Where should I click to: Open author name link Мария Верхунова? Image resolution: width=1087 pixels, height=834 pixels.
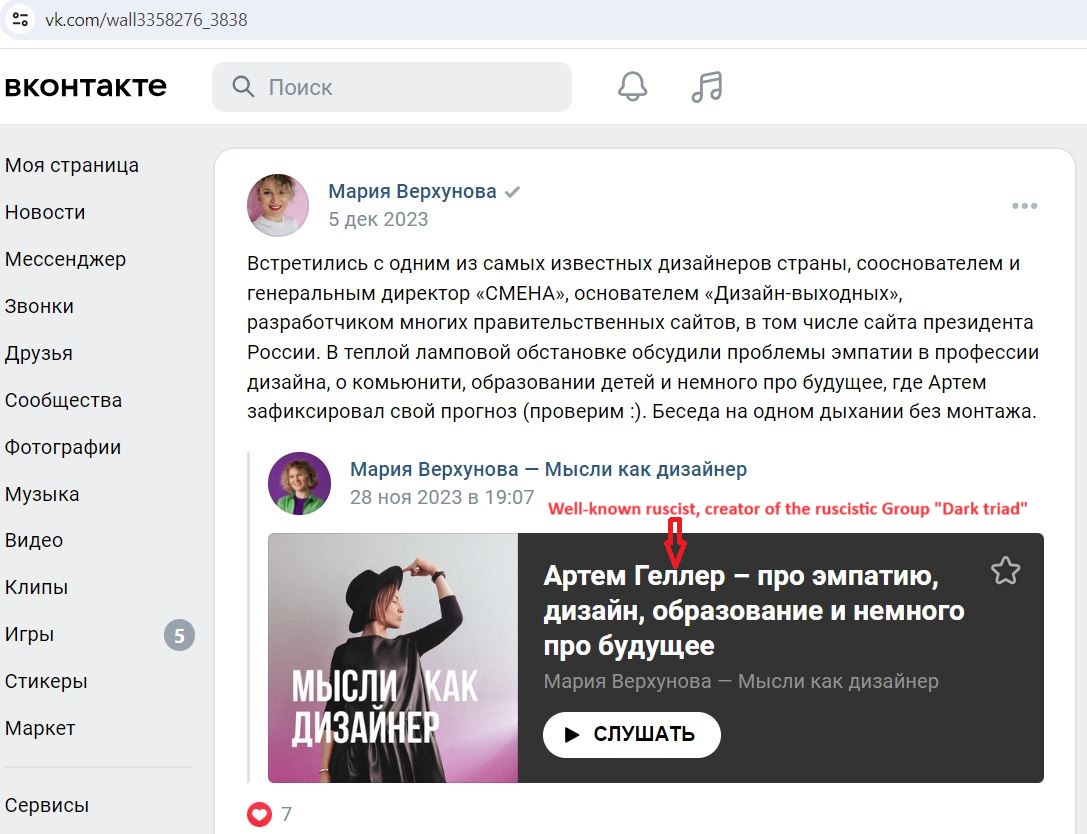pyautogui.click(x=412, y=191)
